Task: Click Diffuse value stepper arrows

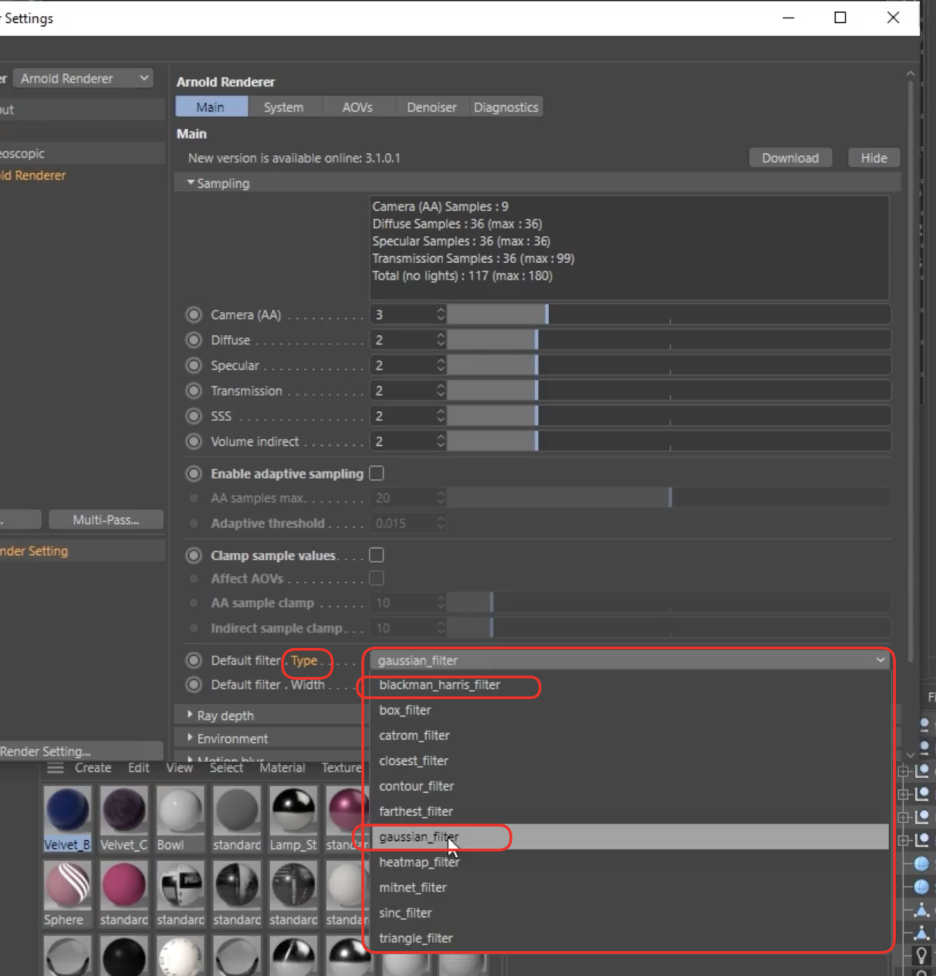Action: [x=441, y=340]
